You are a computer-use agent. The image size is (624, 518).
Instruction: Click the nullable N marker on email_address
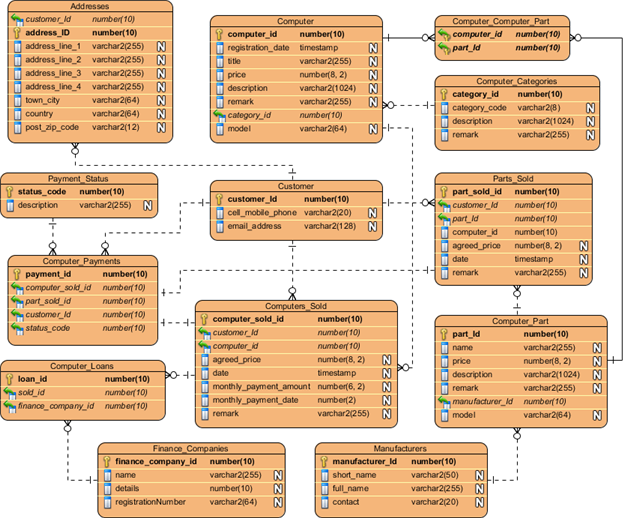coord(372,226)
